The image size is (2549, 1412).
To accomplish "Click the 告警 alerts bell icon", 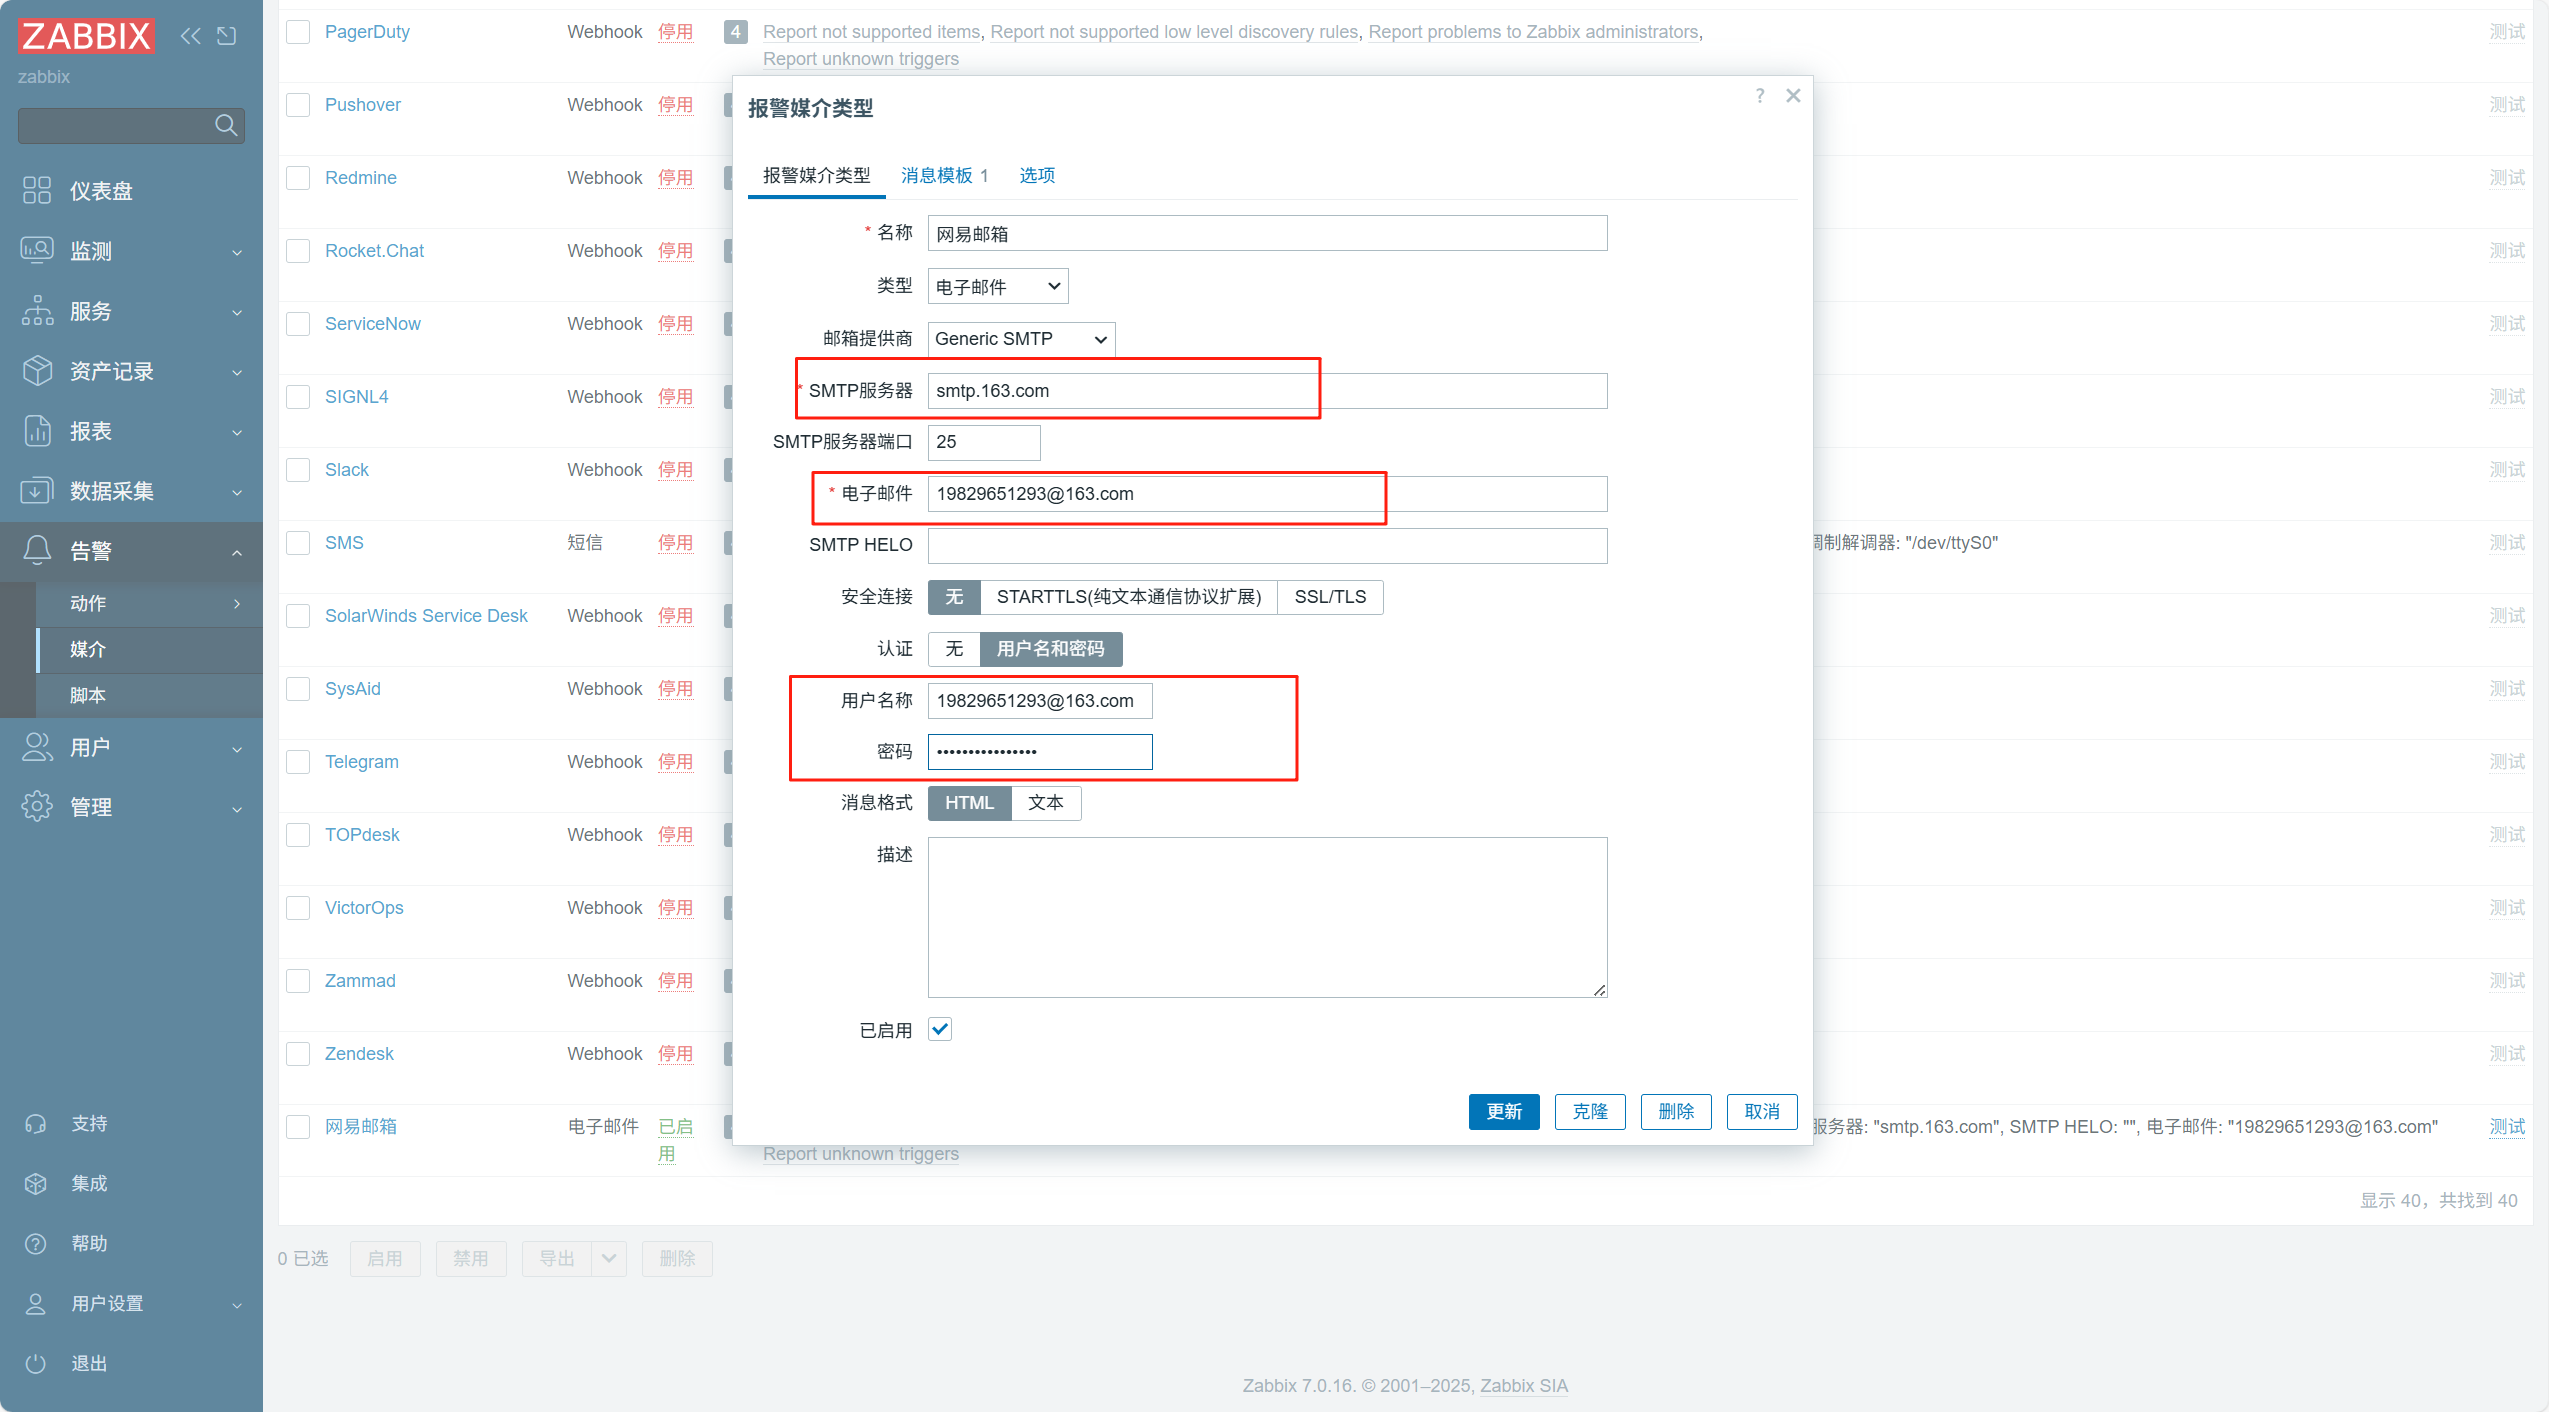I will point(37,550).
